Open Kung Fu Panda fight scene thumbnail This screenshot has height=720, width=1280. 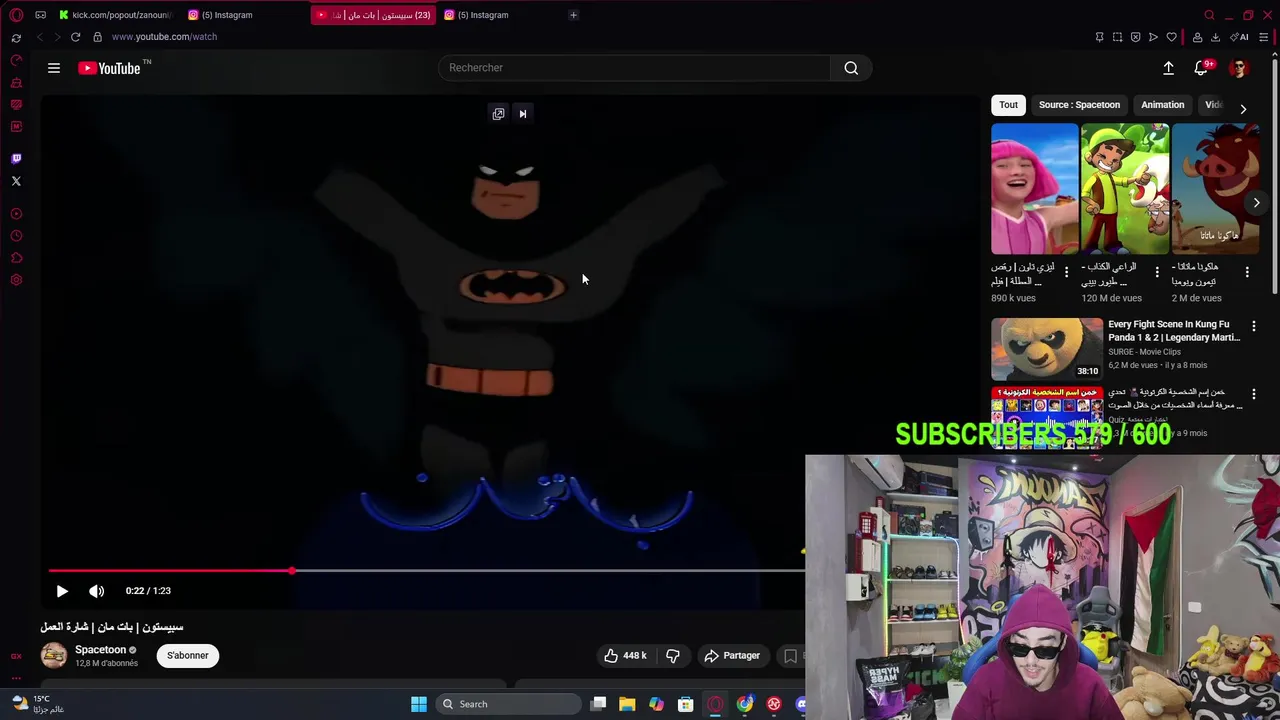pyautogui.click(x=1047, y=348)
